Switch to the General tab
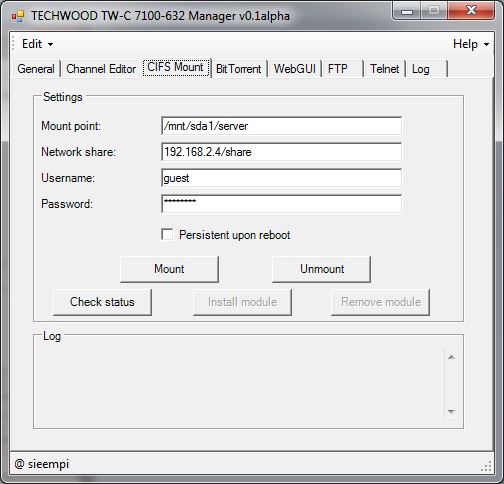Viewport: 504px width, 484px height. pyautogui.click(x=36, y=69)
